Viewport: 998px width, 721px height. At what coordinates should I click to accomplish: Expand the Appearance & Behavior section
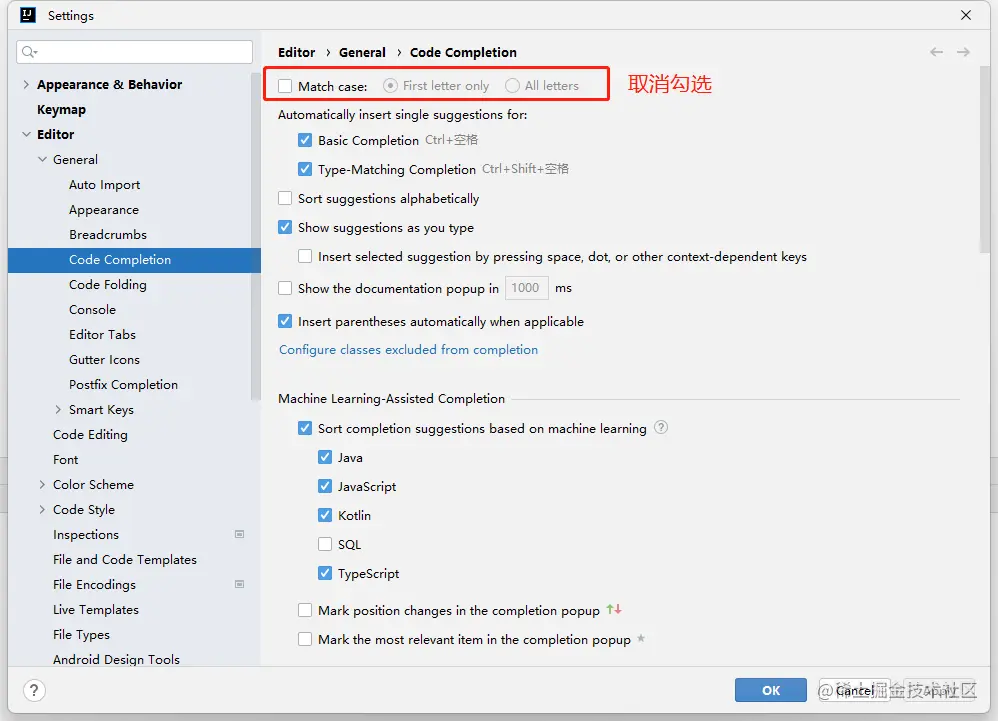26,85
